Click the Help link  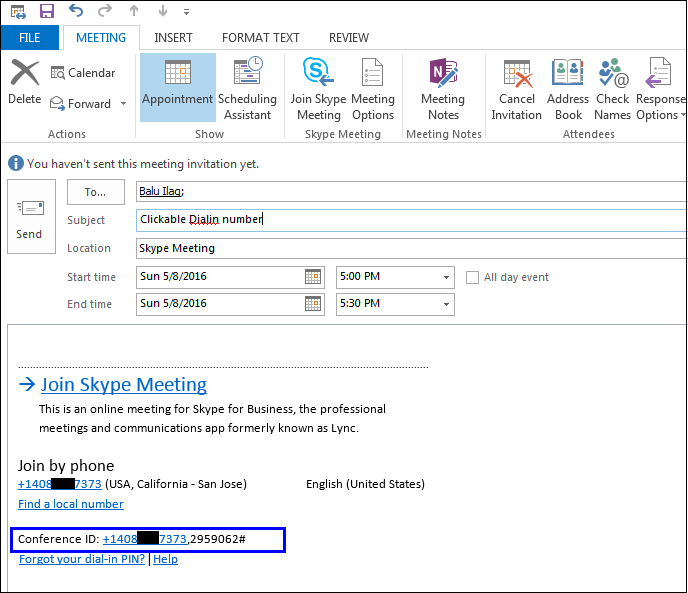pos(165,559)
